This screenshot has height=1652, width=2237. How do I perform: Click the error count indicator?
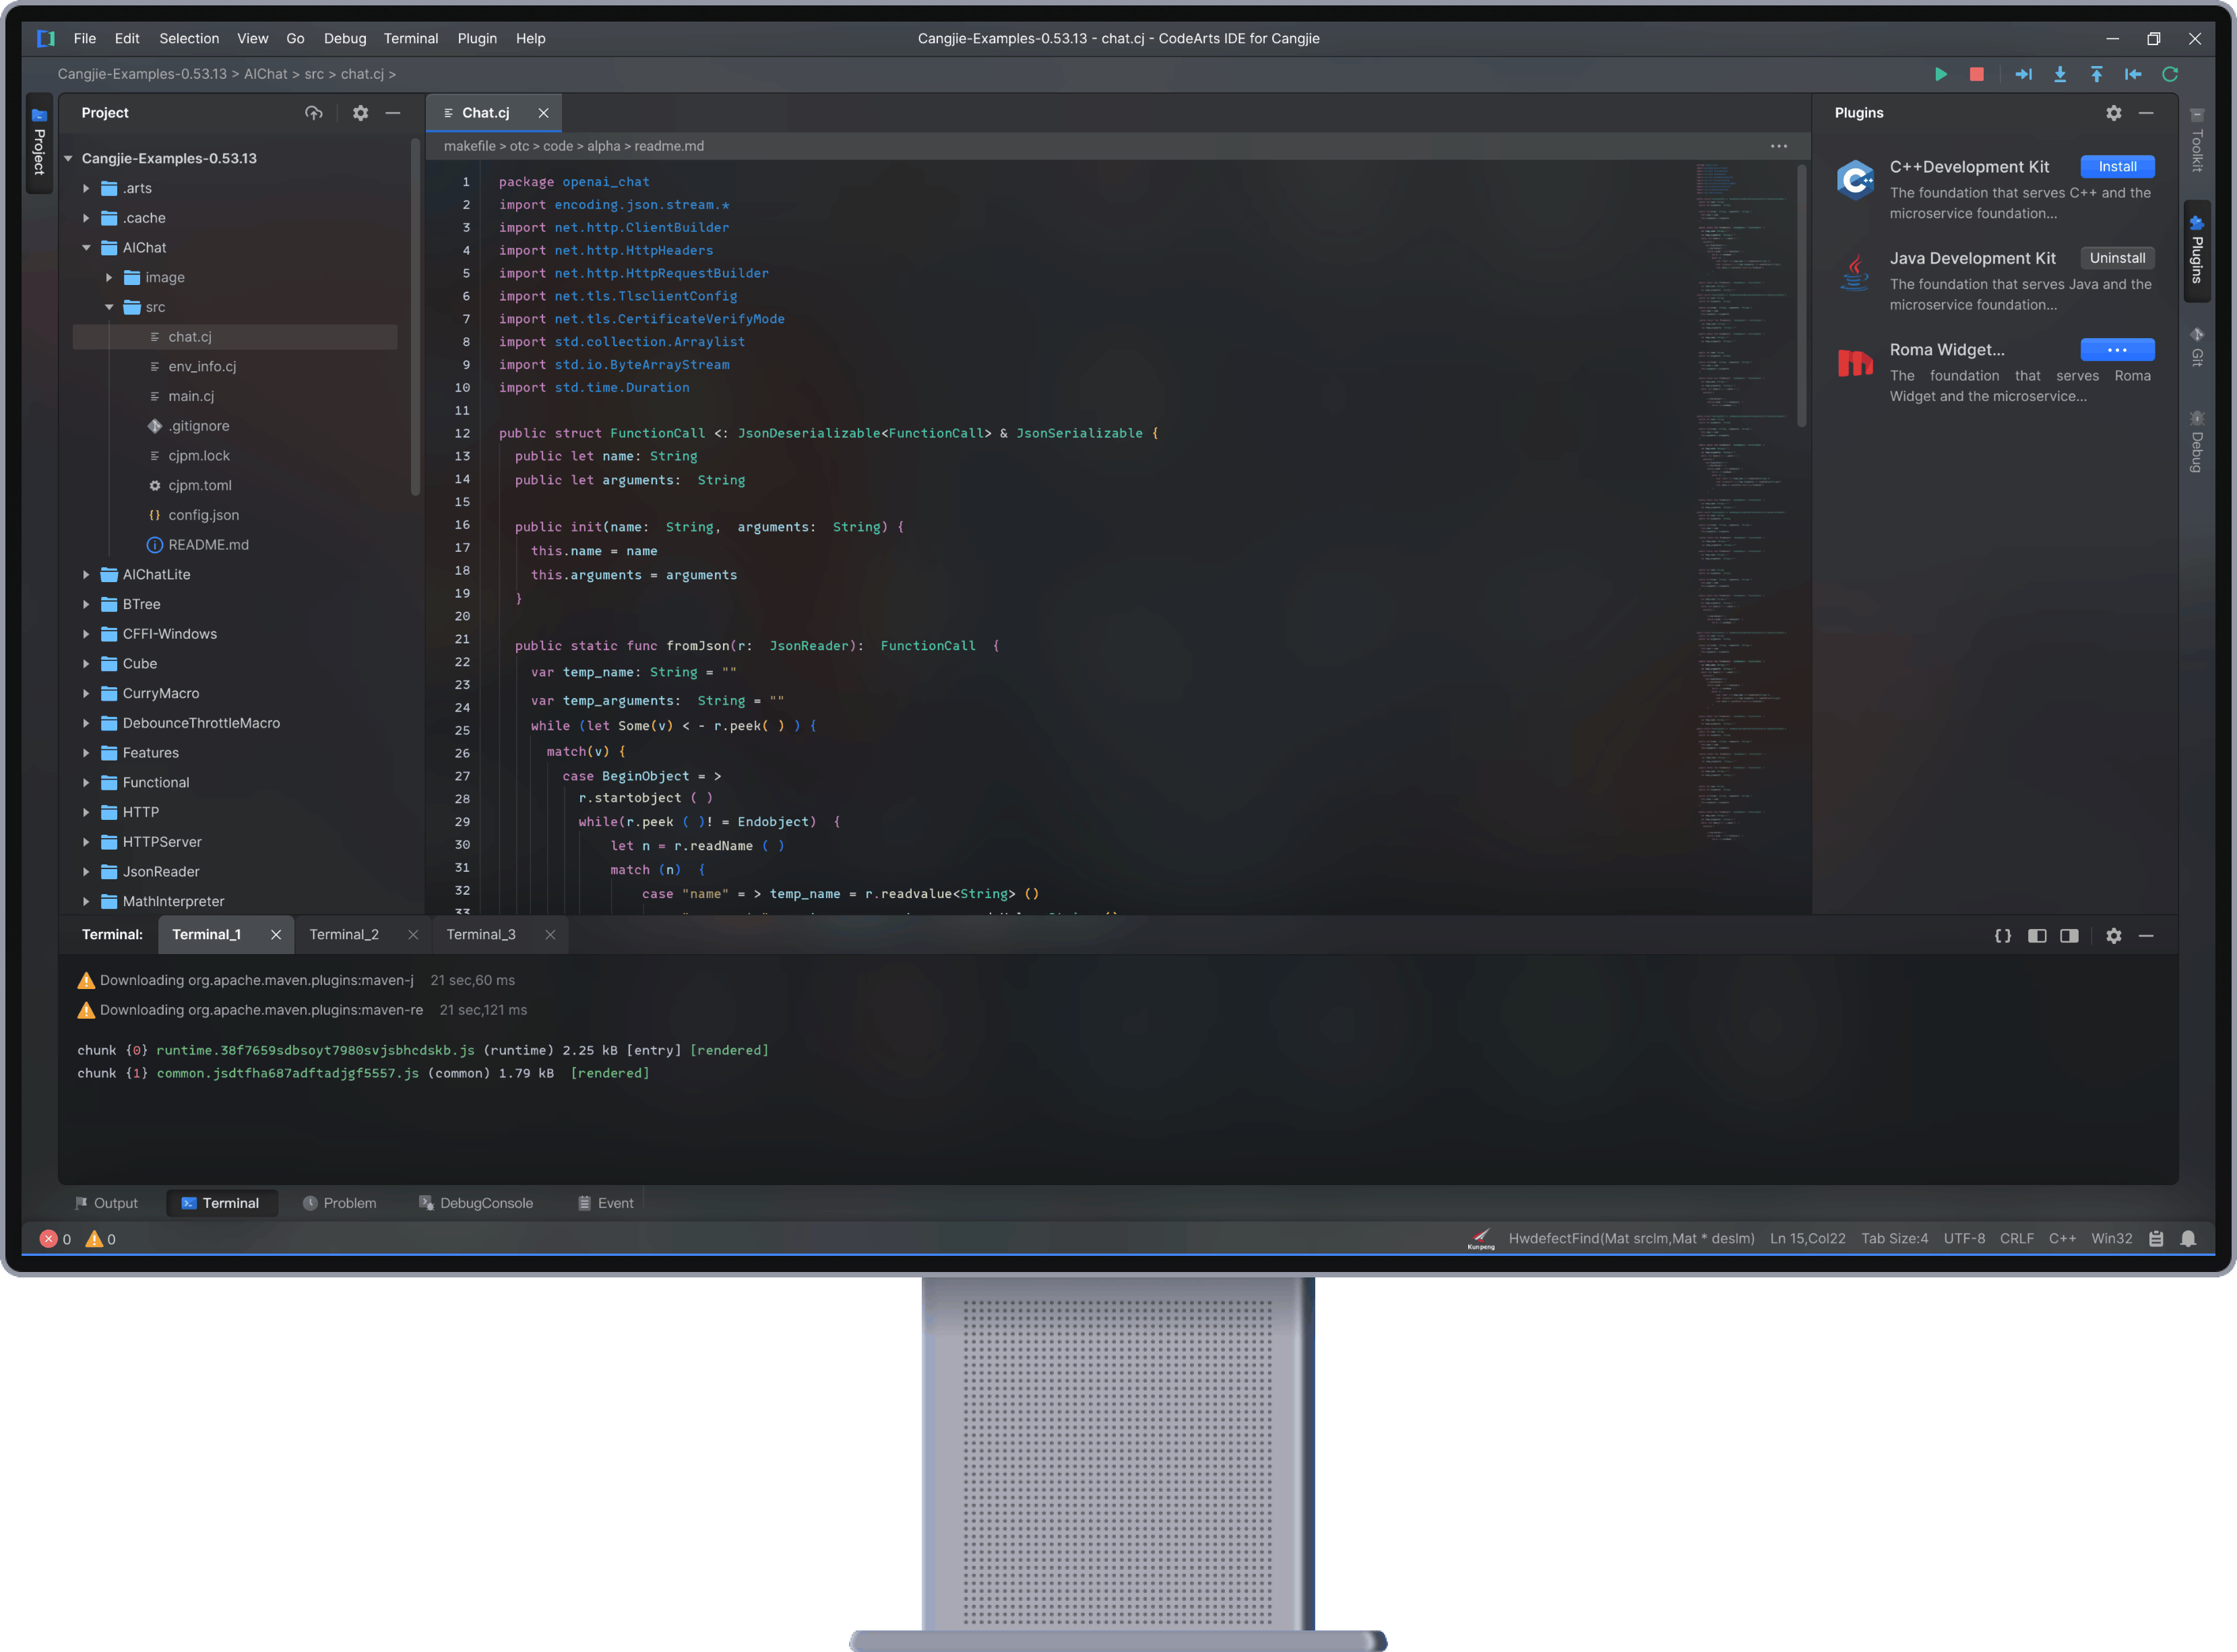[55, 1239]
